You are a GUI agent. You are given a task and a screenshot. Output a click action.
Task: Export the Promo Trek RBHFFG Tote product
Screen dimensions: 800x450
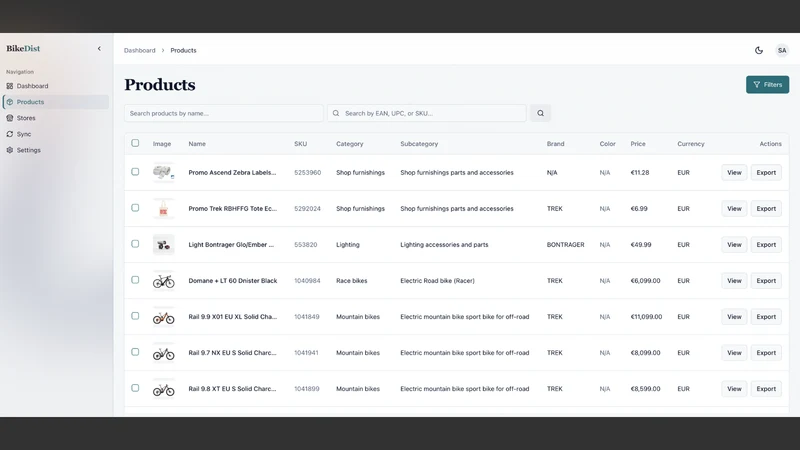point(766,209)
